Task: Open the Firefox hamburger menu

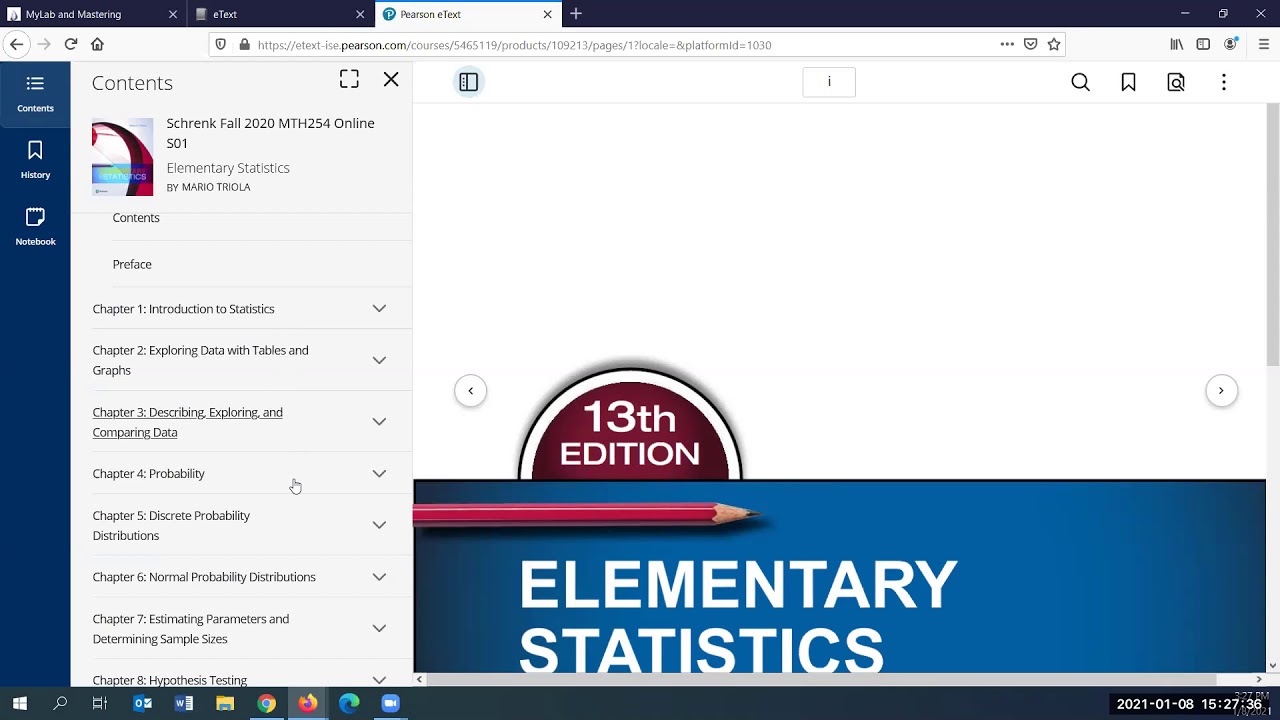Action: coord(1263,44)
